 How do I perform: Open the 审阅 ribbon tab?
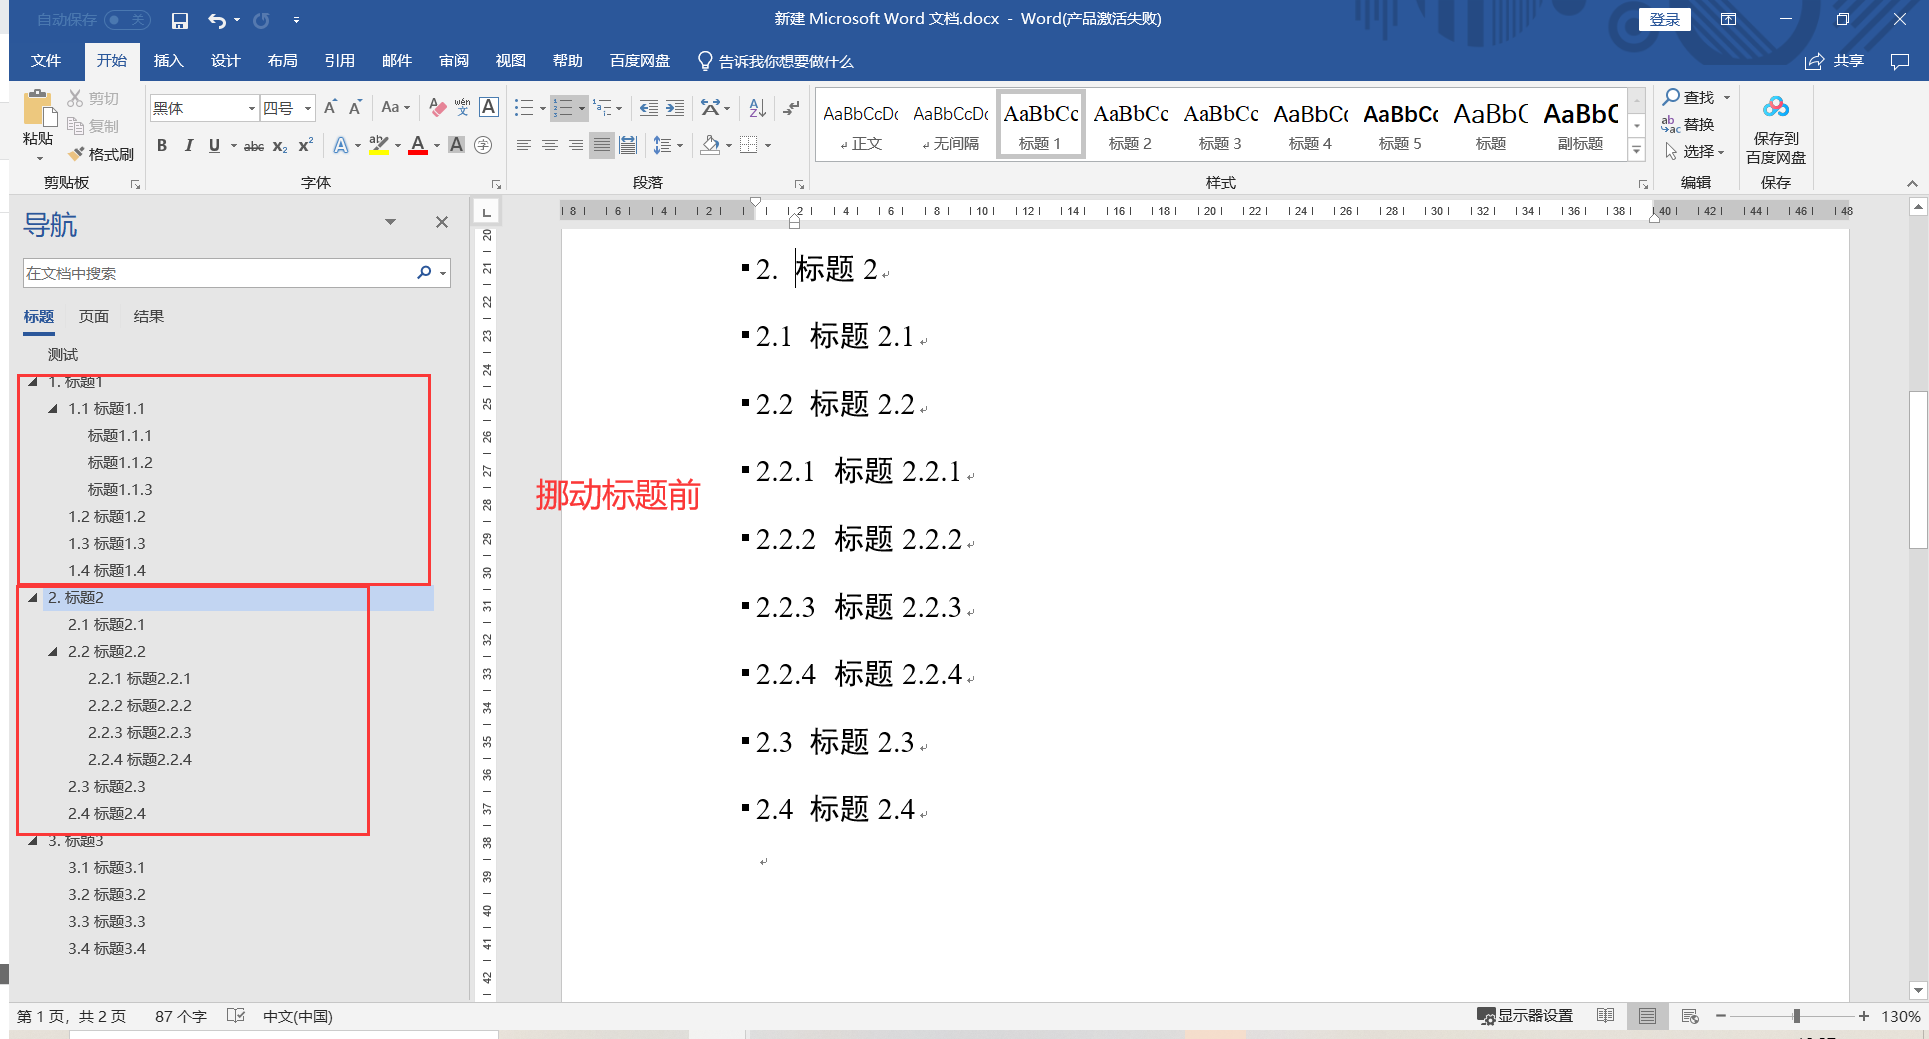(x=454, y=61)
